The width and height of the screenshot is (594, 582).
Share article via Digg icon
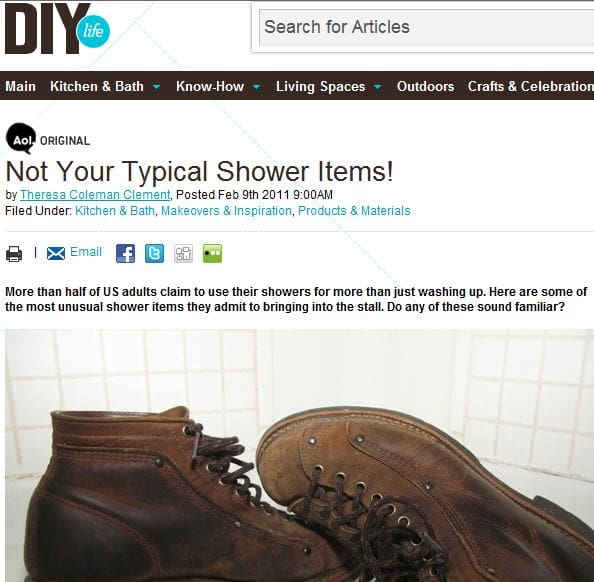click(183, 253)
